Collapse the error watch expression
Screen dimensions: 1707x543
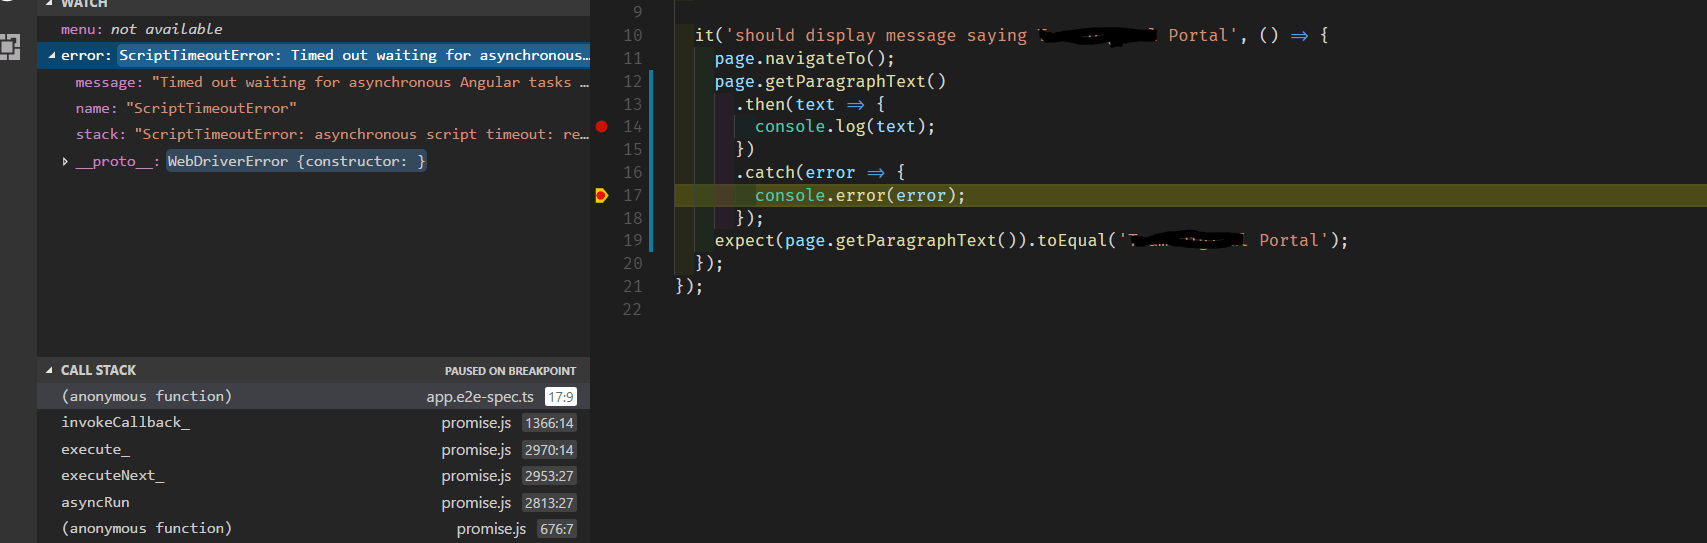tap(52, 56)
